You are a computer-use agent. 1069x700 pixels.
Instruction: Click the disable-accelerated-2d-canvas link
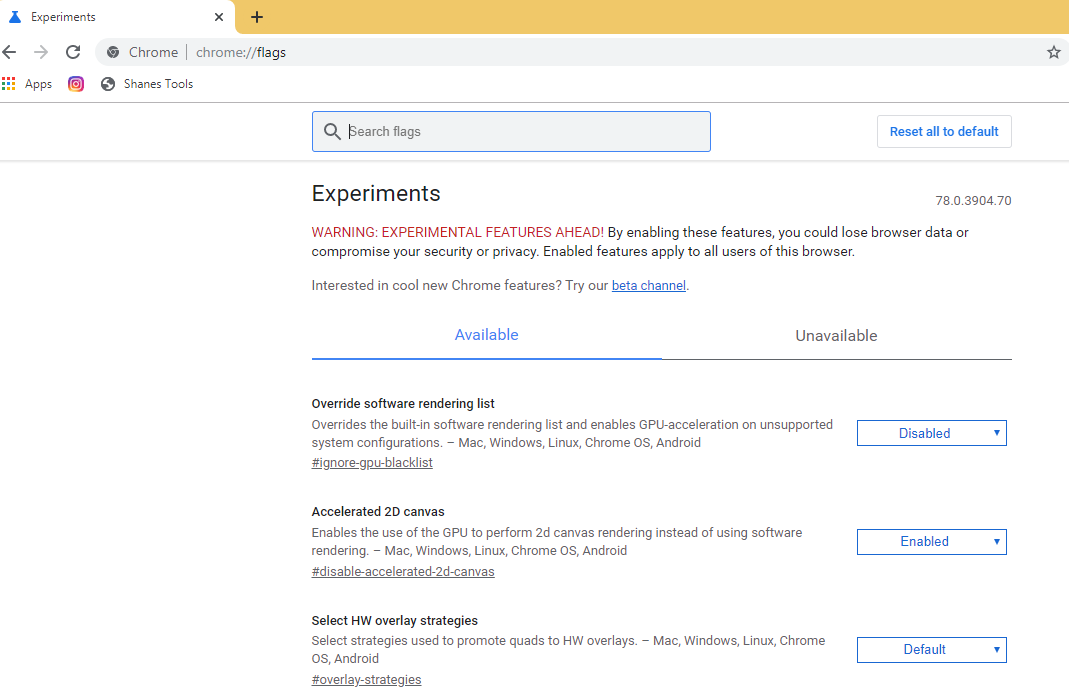(x=402, y=571)
